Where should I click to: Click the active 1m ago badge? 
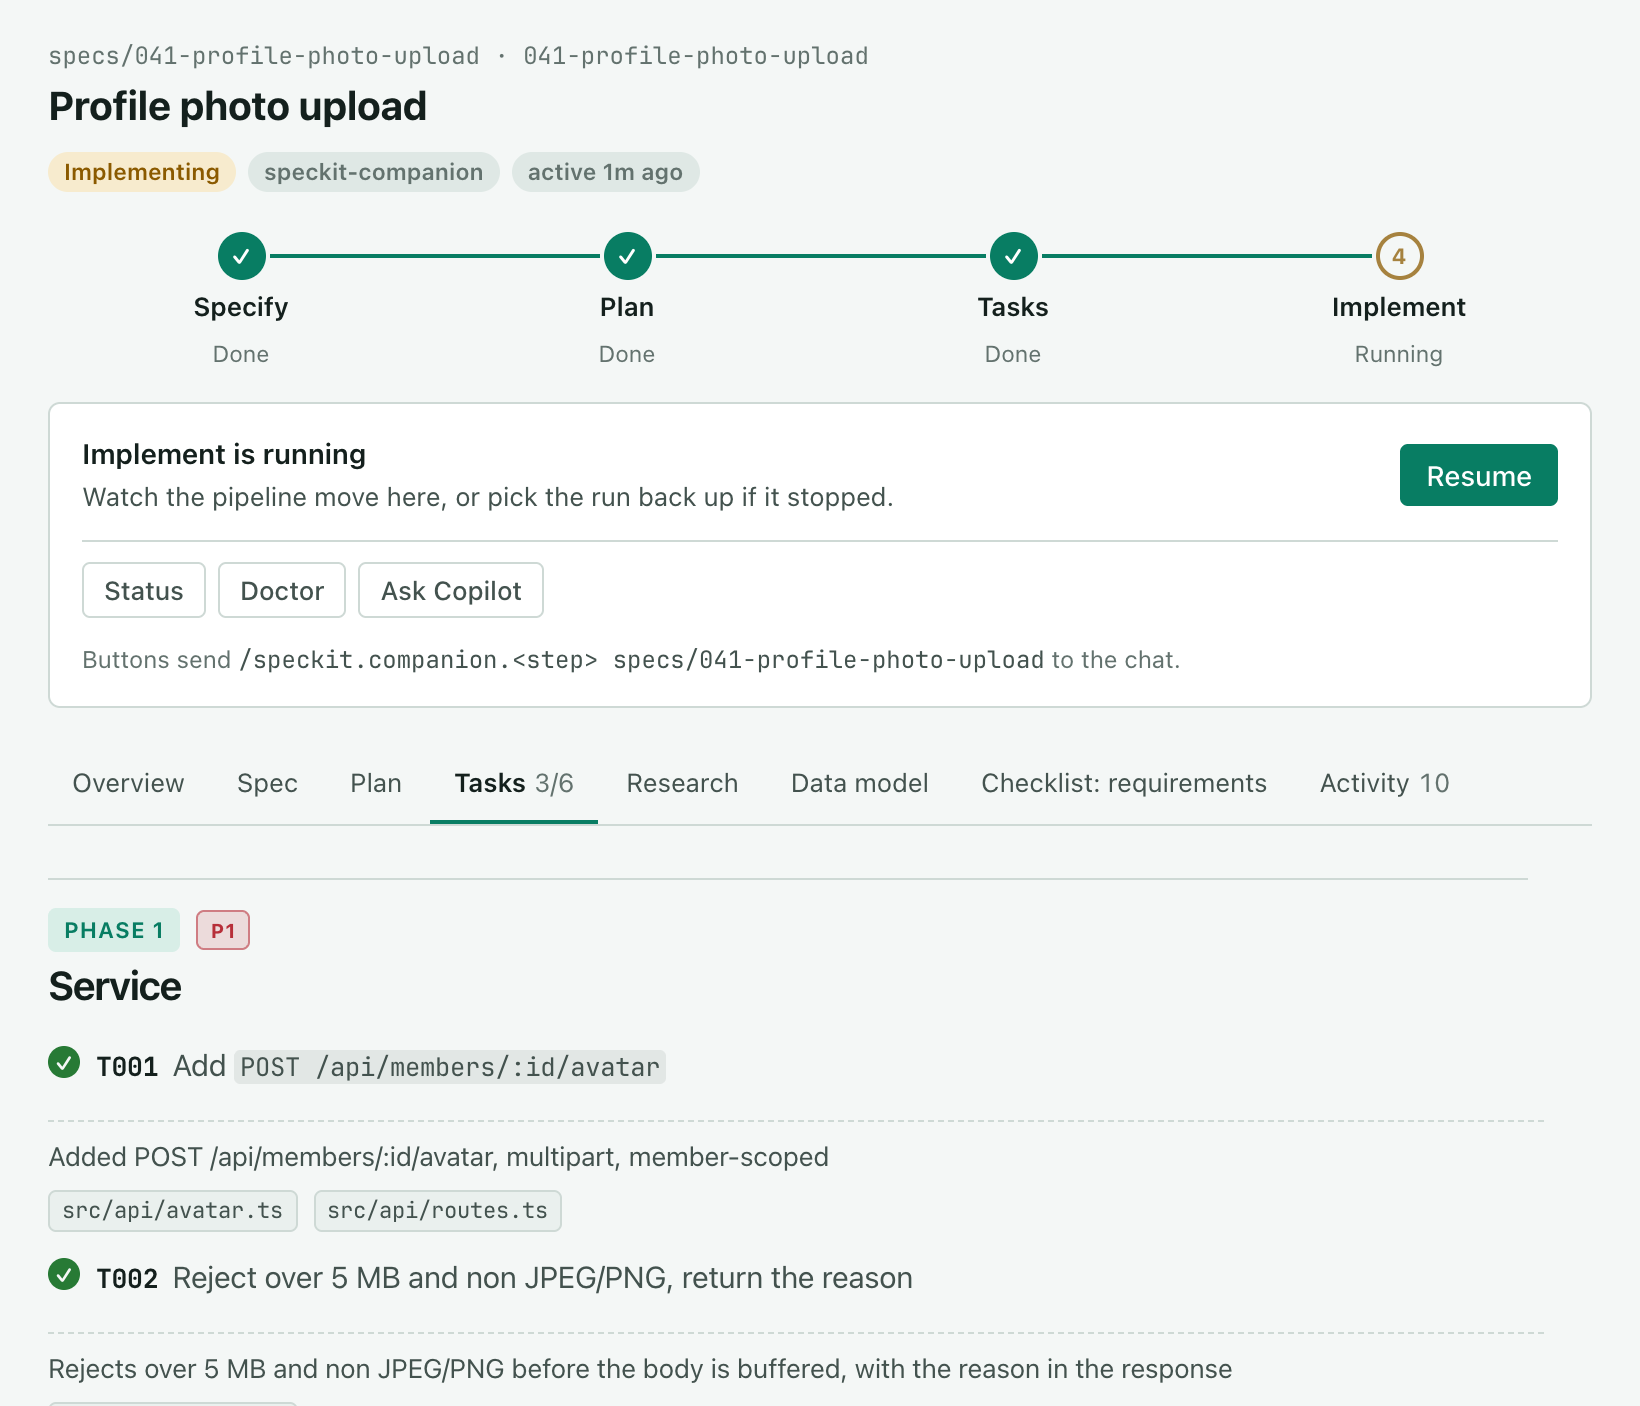click(x=605, y=172)
